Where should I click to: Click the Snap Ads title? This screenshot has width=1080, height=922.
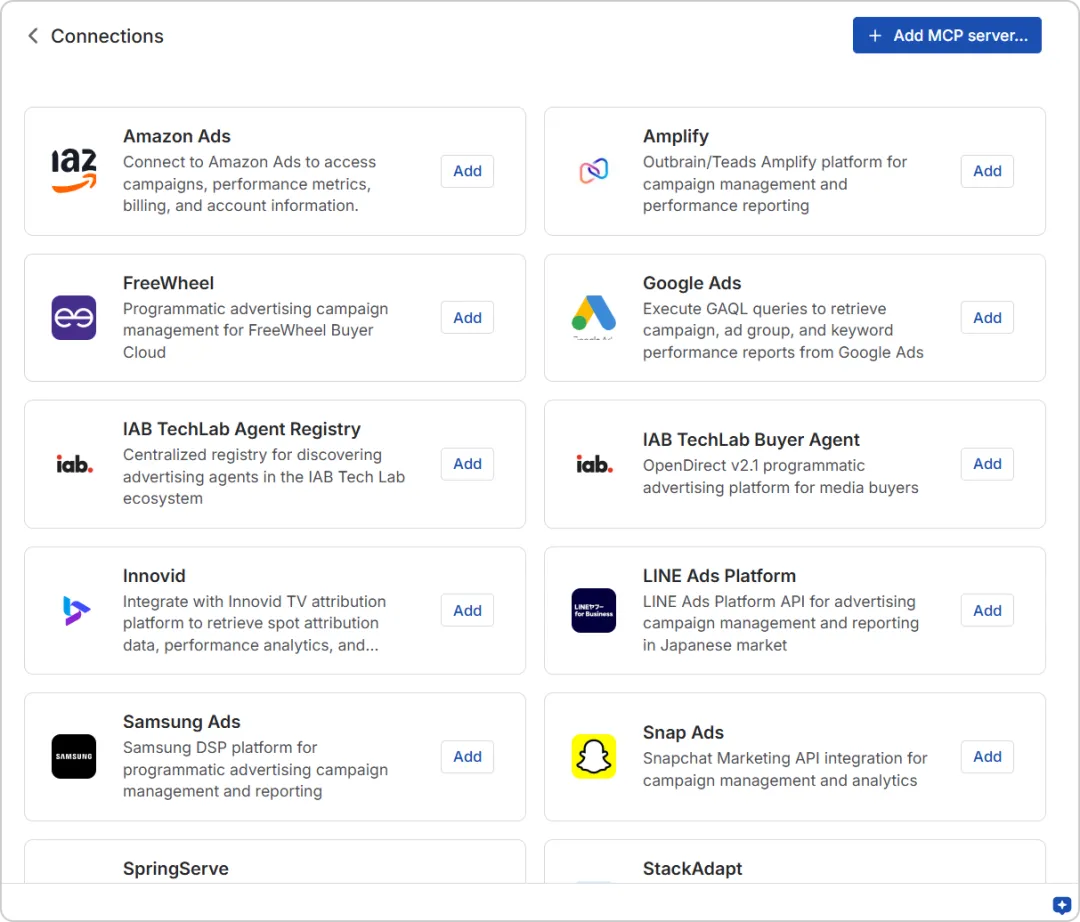683,733
